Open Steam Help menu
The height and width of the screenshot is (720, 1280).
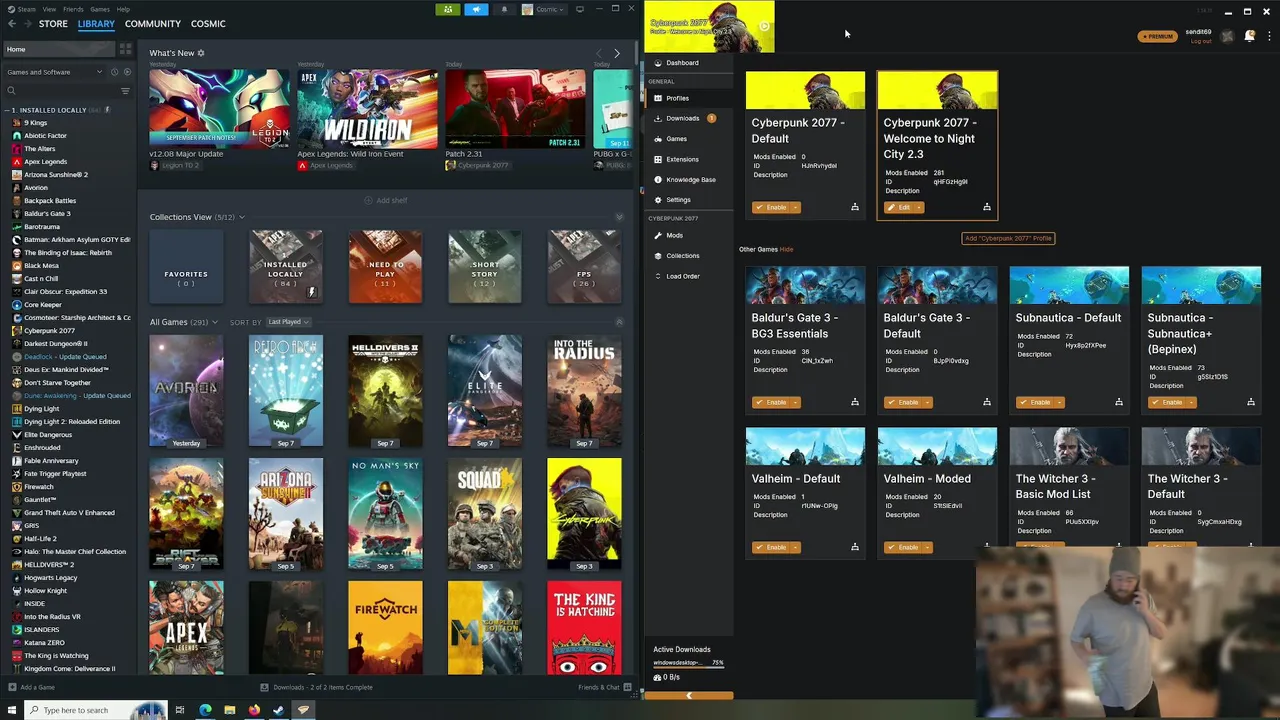coord(123,9)
